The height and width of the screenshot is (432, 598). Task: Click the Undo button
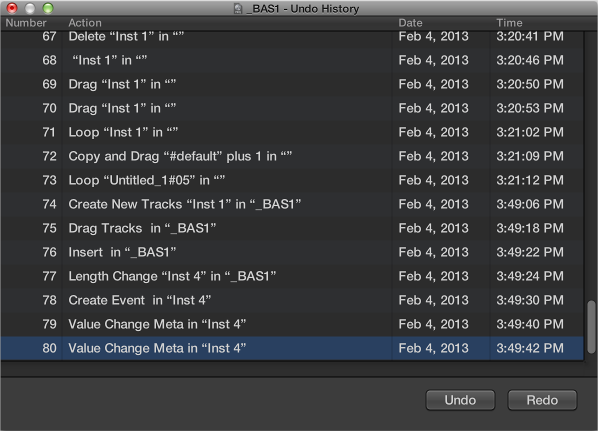460,400
